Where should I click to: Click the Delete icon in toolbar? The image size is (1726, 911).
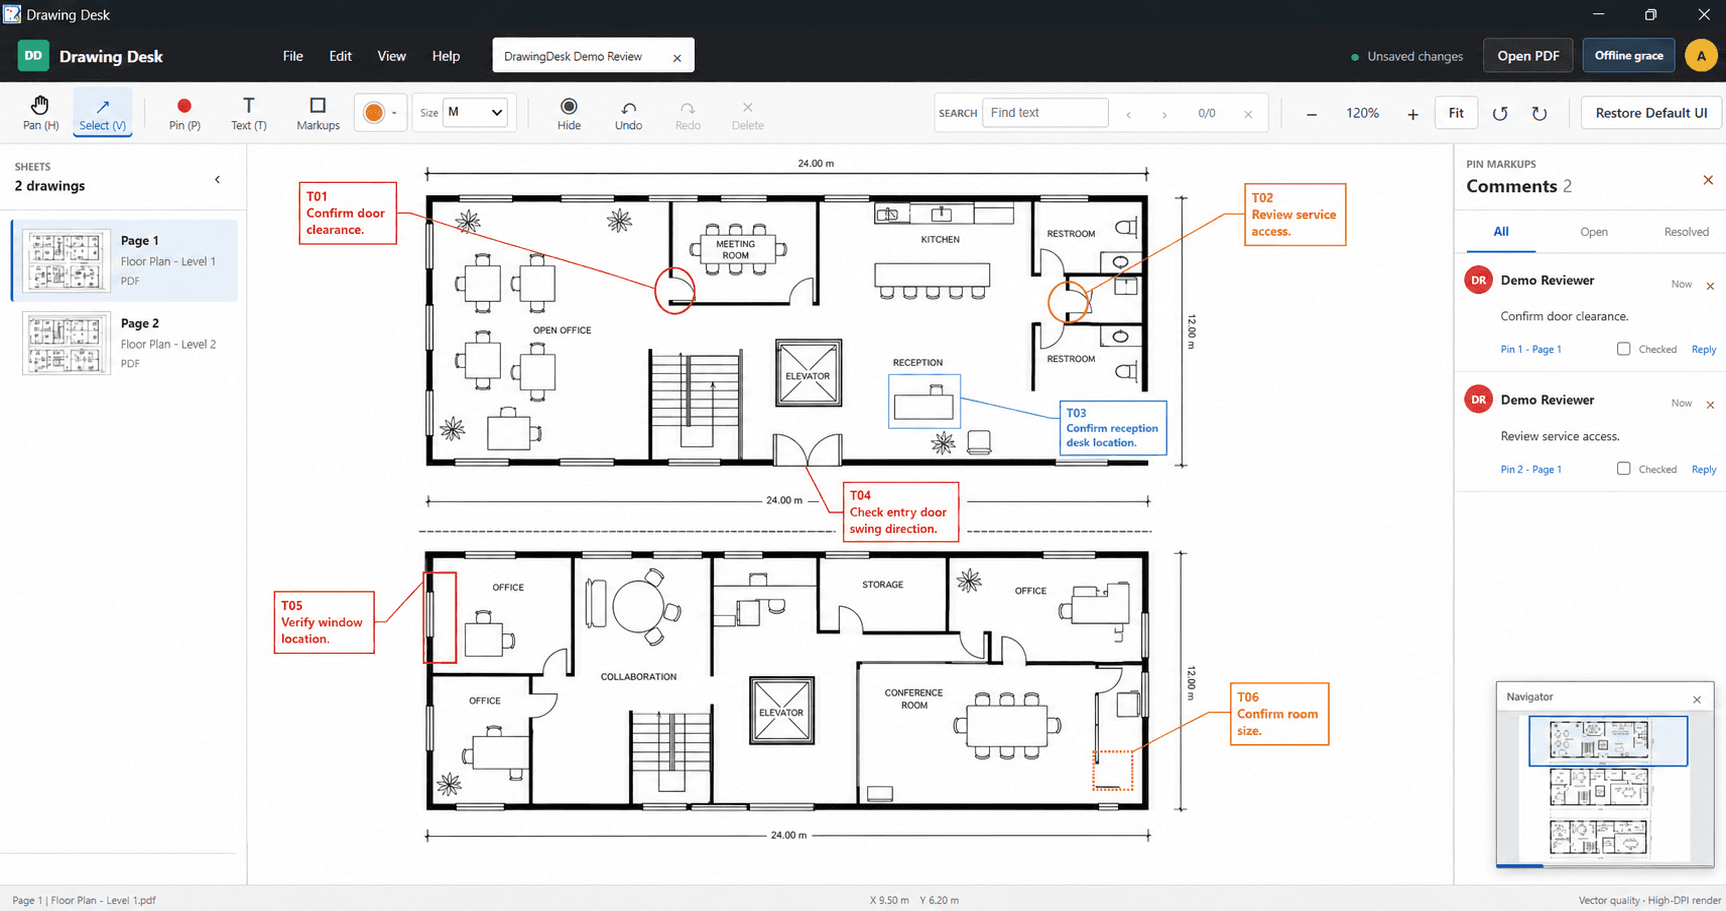pos(747,113)
